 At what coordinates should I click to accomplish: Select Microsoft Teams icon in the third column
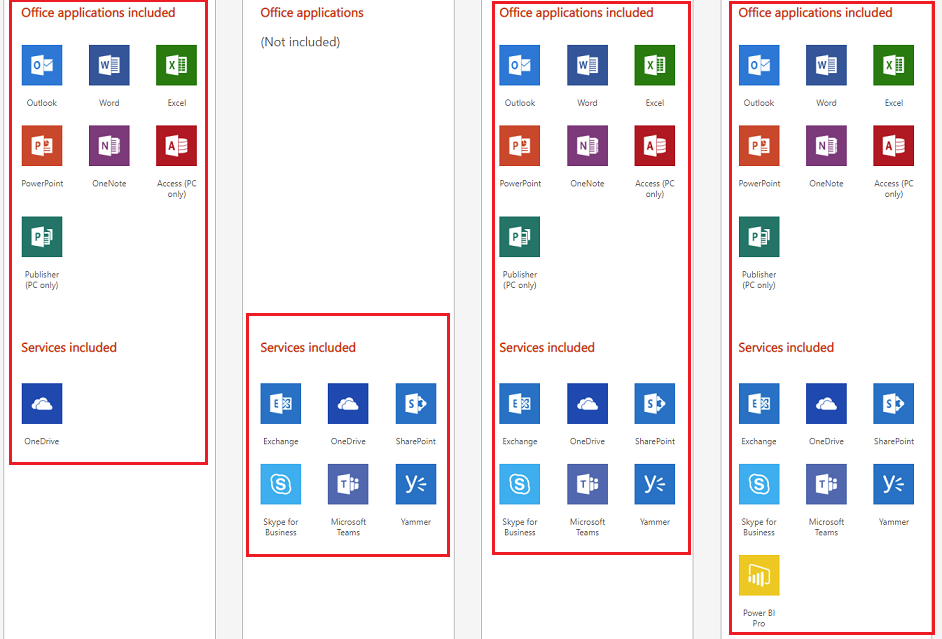click(x=588, y=484)
